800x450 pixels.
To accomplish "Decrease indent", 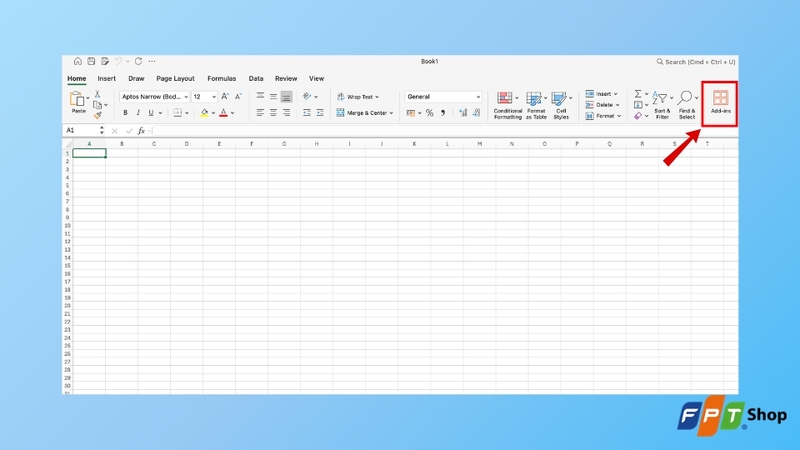I will click(x=307, y=113).
